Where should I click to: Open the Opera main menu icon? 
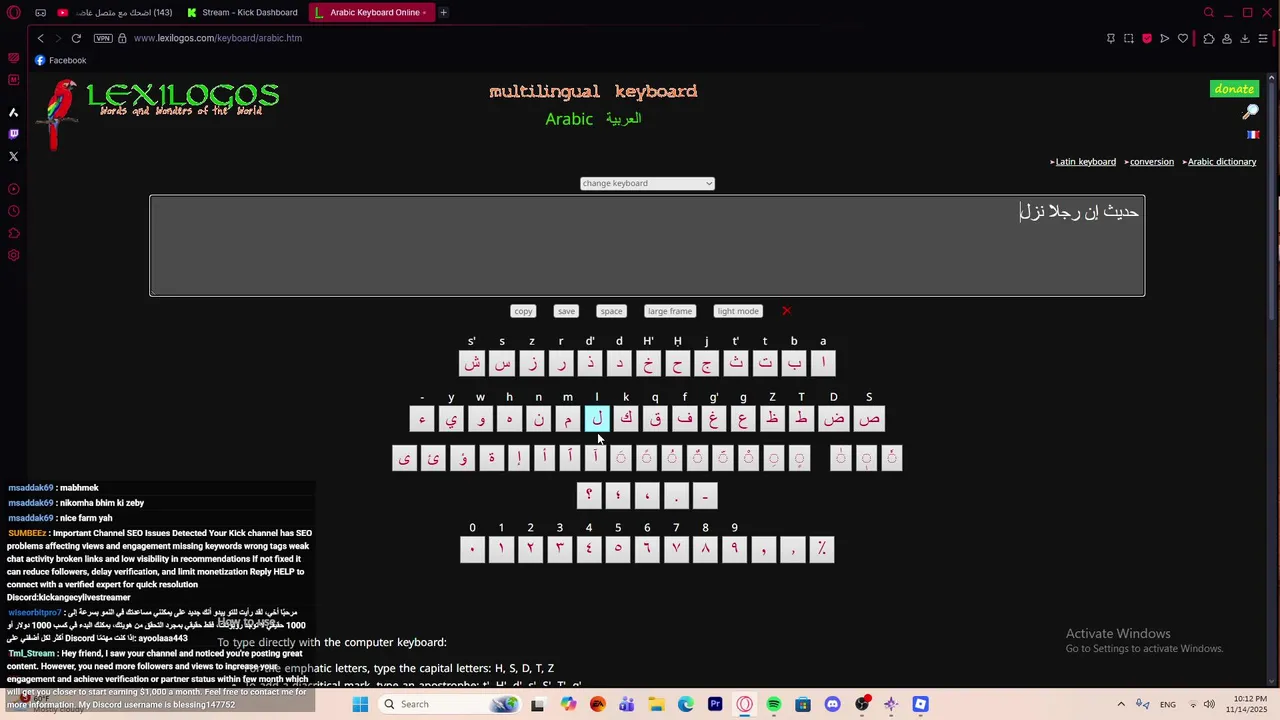point(13,13)
